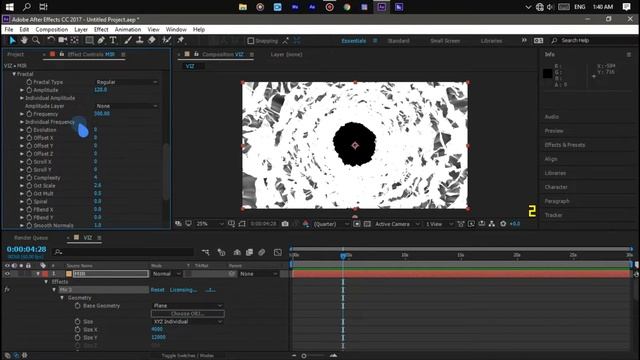Toggle the eye visibility of the MIR layer
The height and width of the screenshot is (360, 640).
pyautogui.click(x=7, y=274)
